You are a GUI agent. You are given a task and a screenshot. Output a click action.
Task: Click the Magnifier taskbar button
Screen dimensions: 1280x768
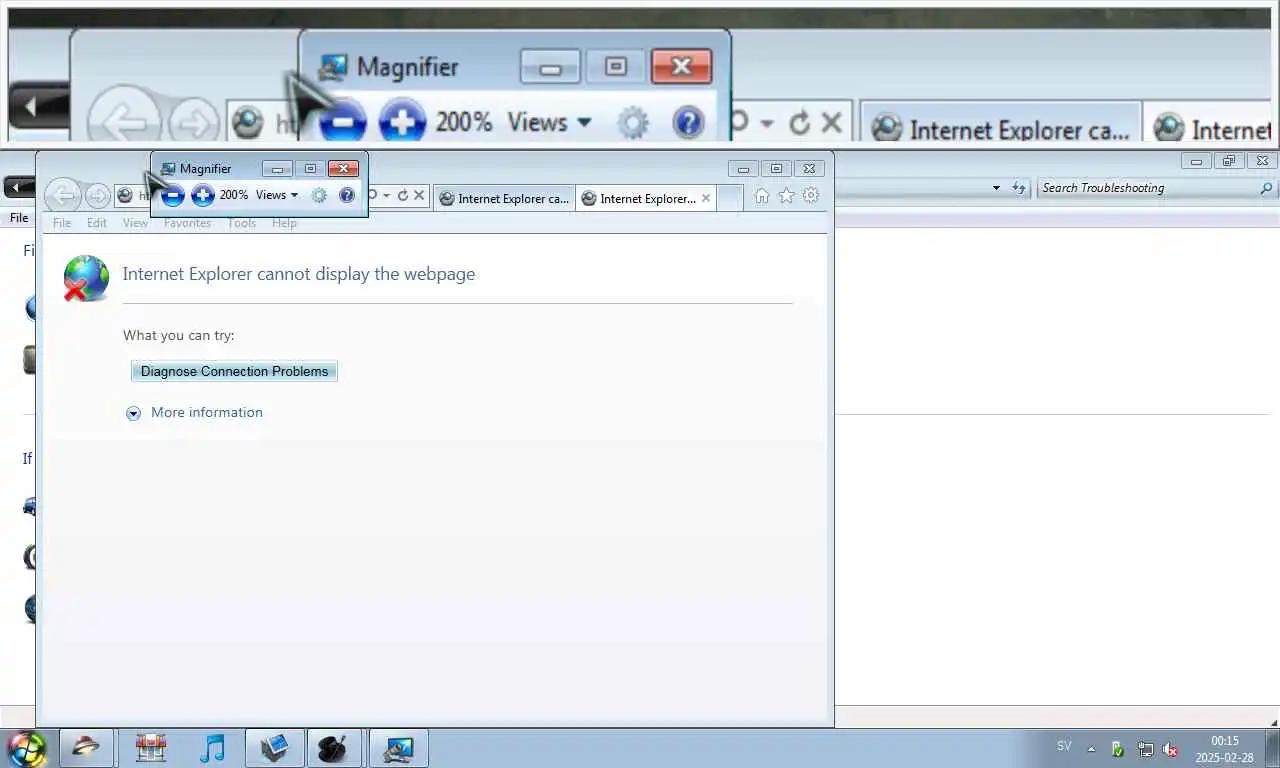(x=399, y=748)
